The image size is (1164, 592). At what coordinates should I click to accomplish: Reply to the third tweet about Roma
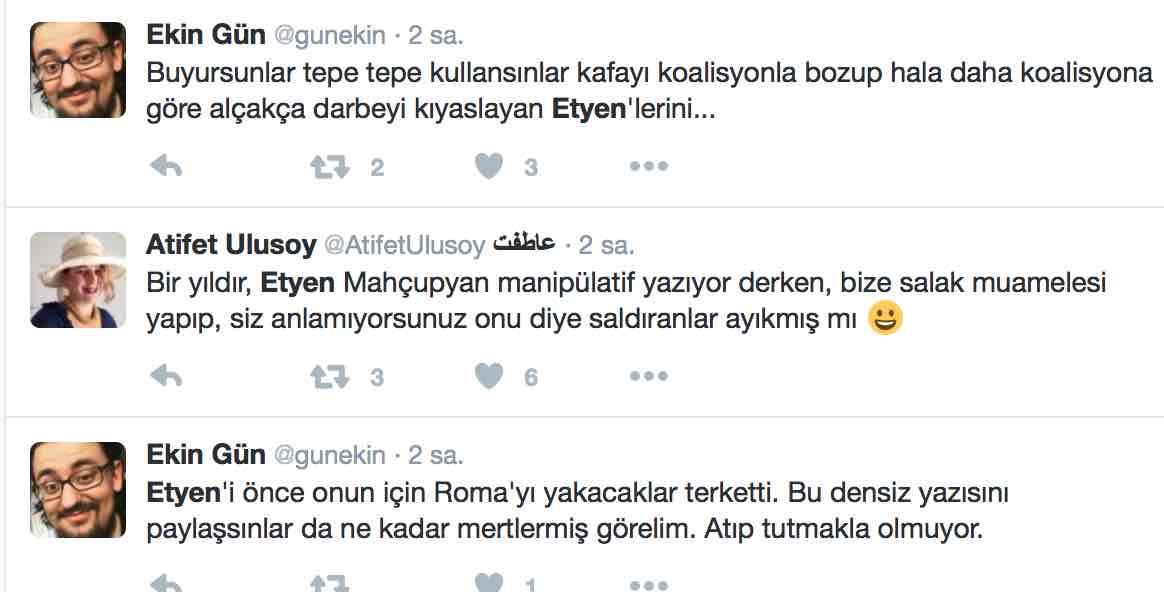[x=165, y=583]
